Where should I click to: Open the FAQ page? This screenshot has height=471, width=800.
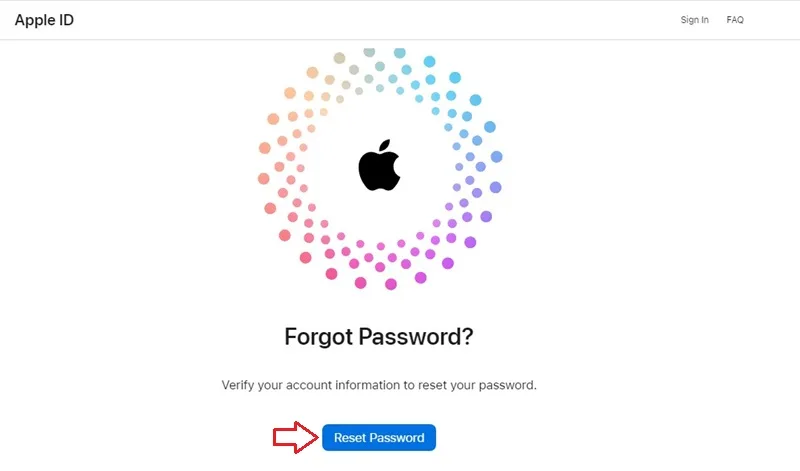click(x=735, y=20)
